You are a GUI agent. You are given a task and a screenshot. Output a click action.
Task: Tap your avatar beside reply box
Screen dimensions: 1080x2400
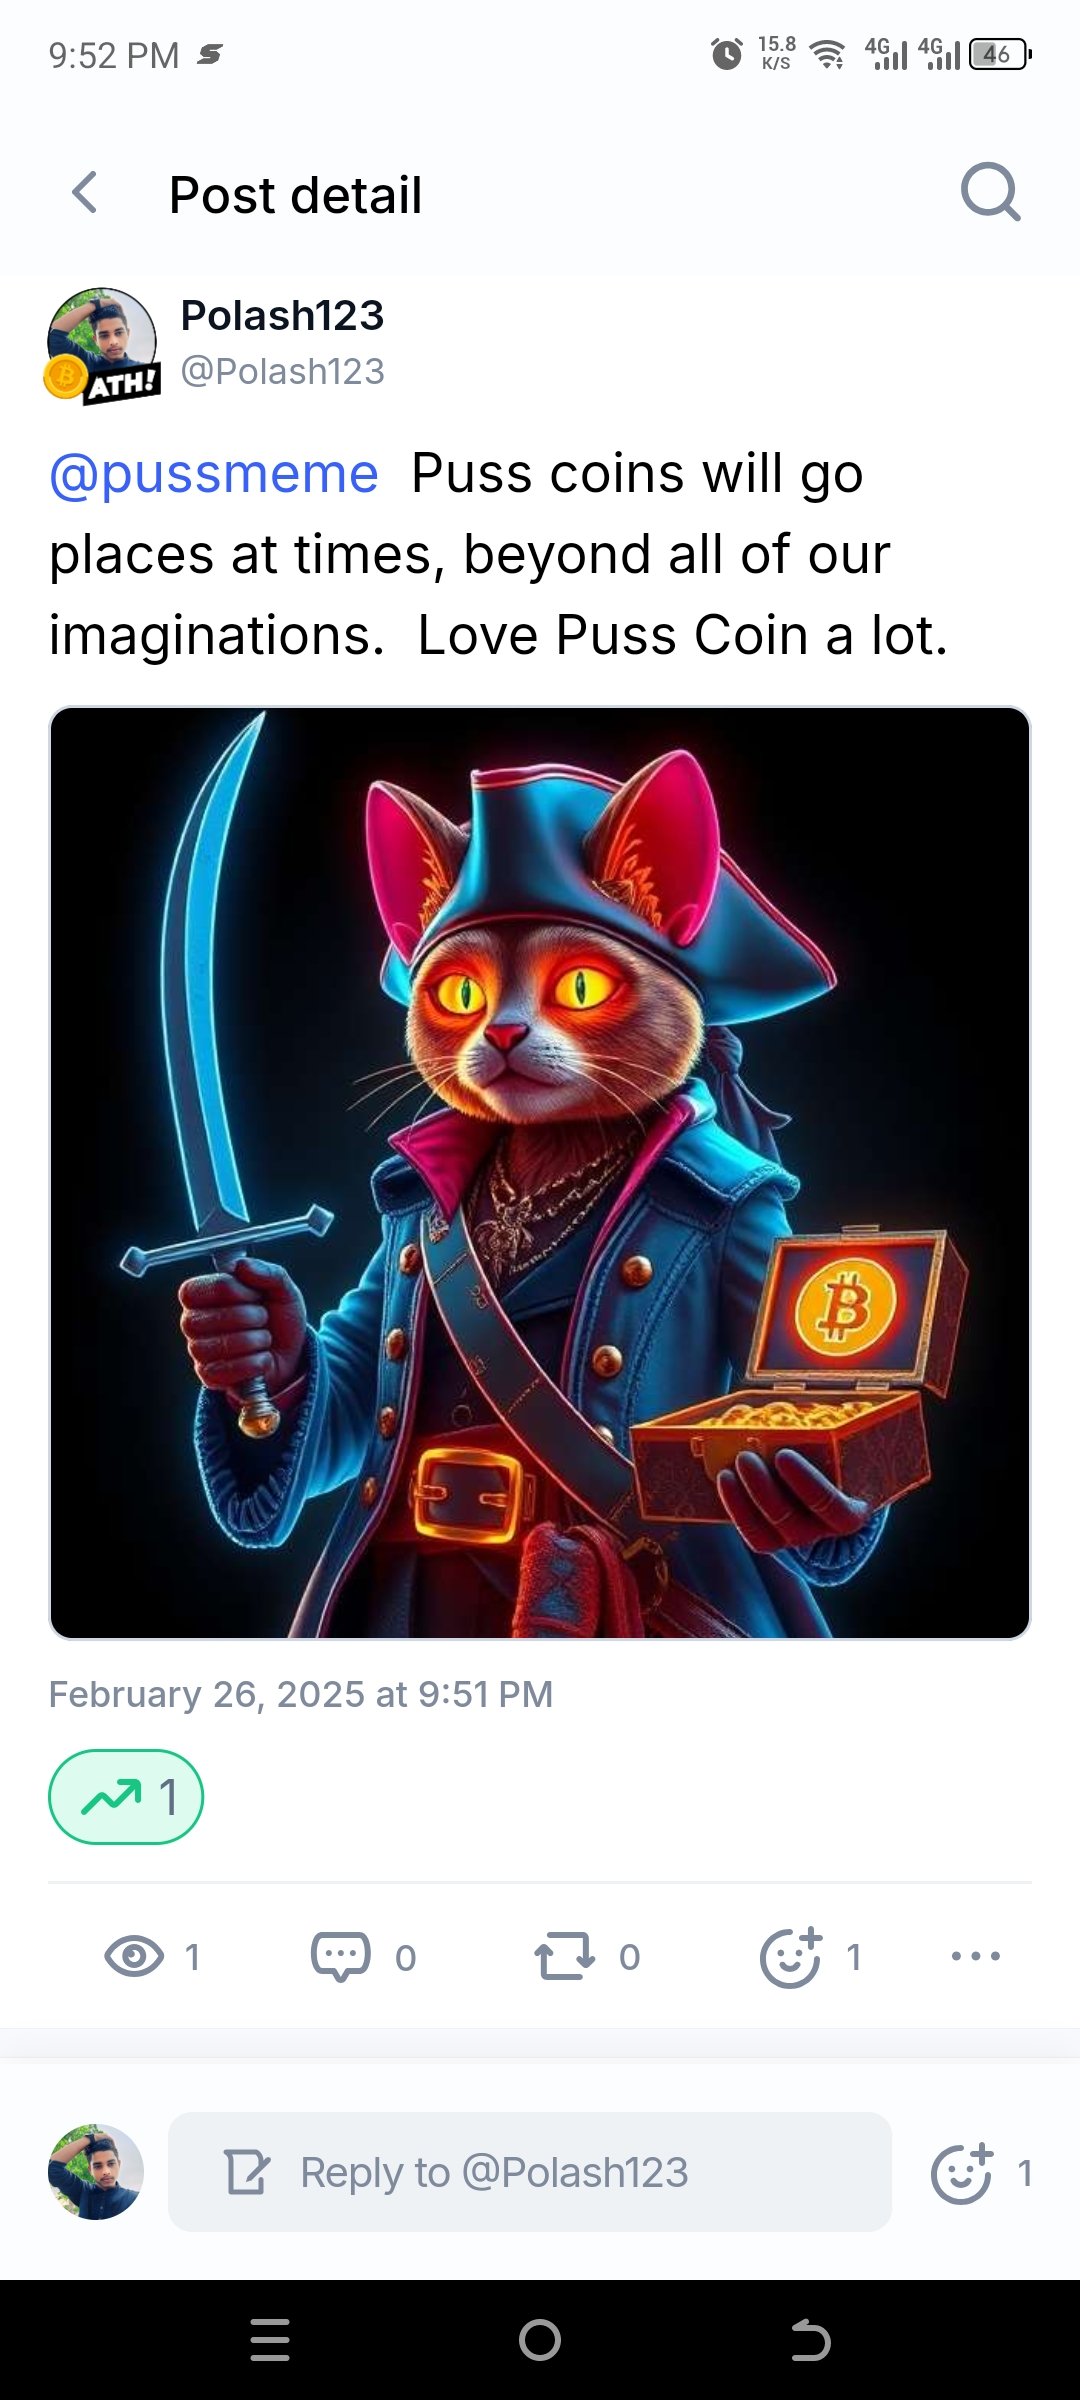point(96,2172)
